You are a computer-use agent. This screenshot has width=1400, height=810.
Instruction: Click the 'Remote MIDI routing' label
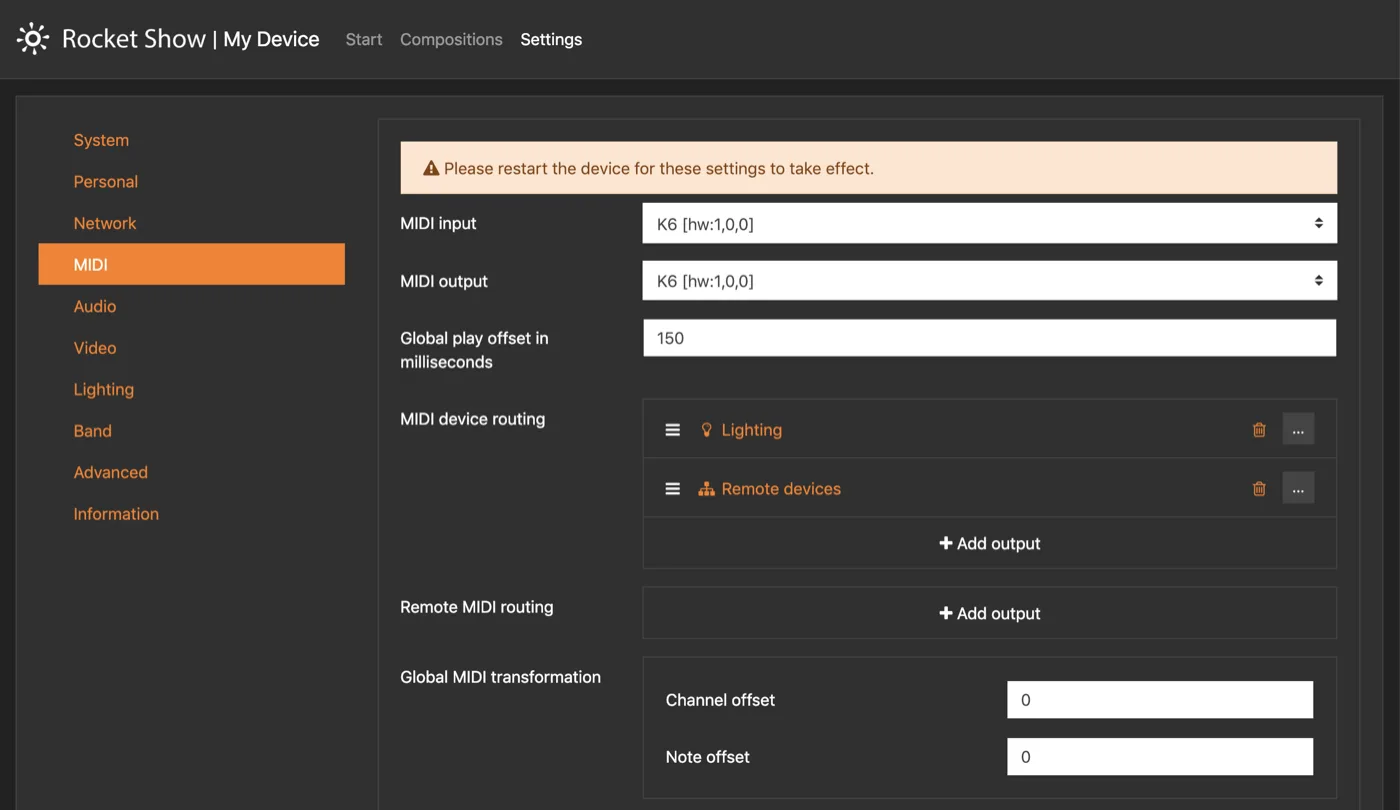click(x=477, y=607)
